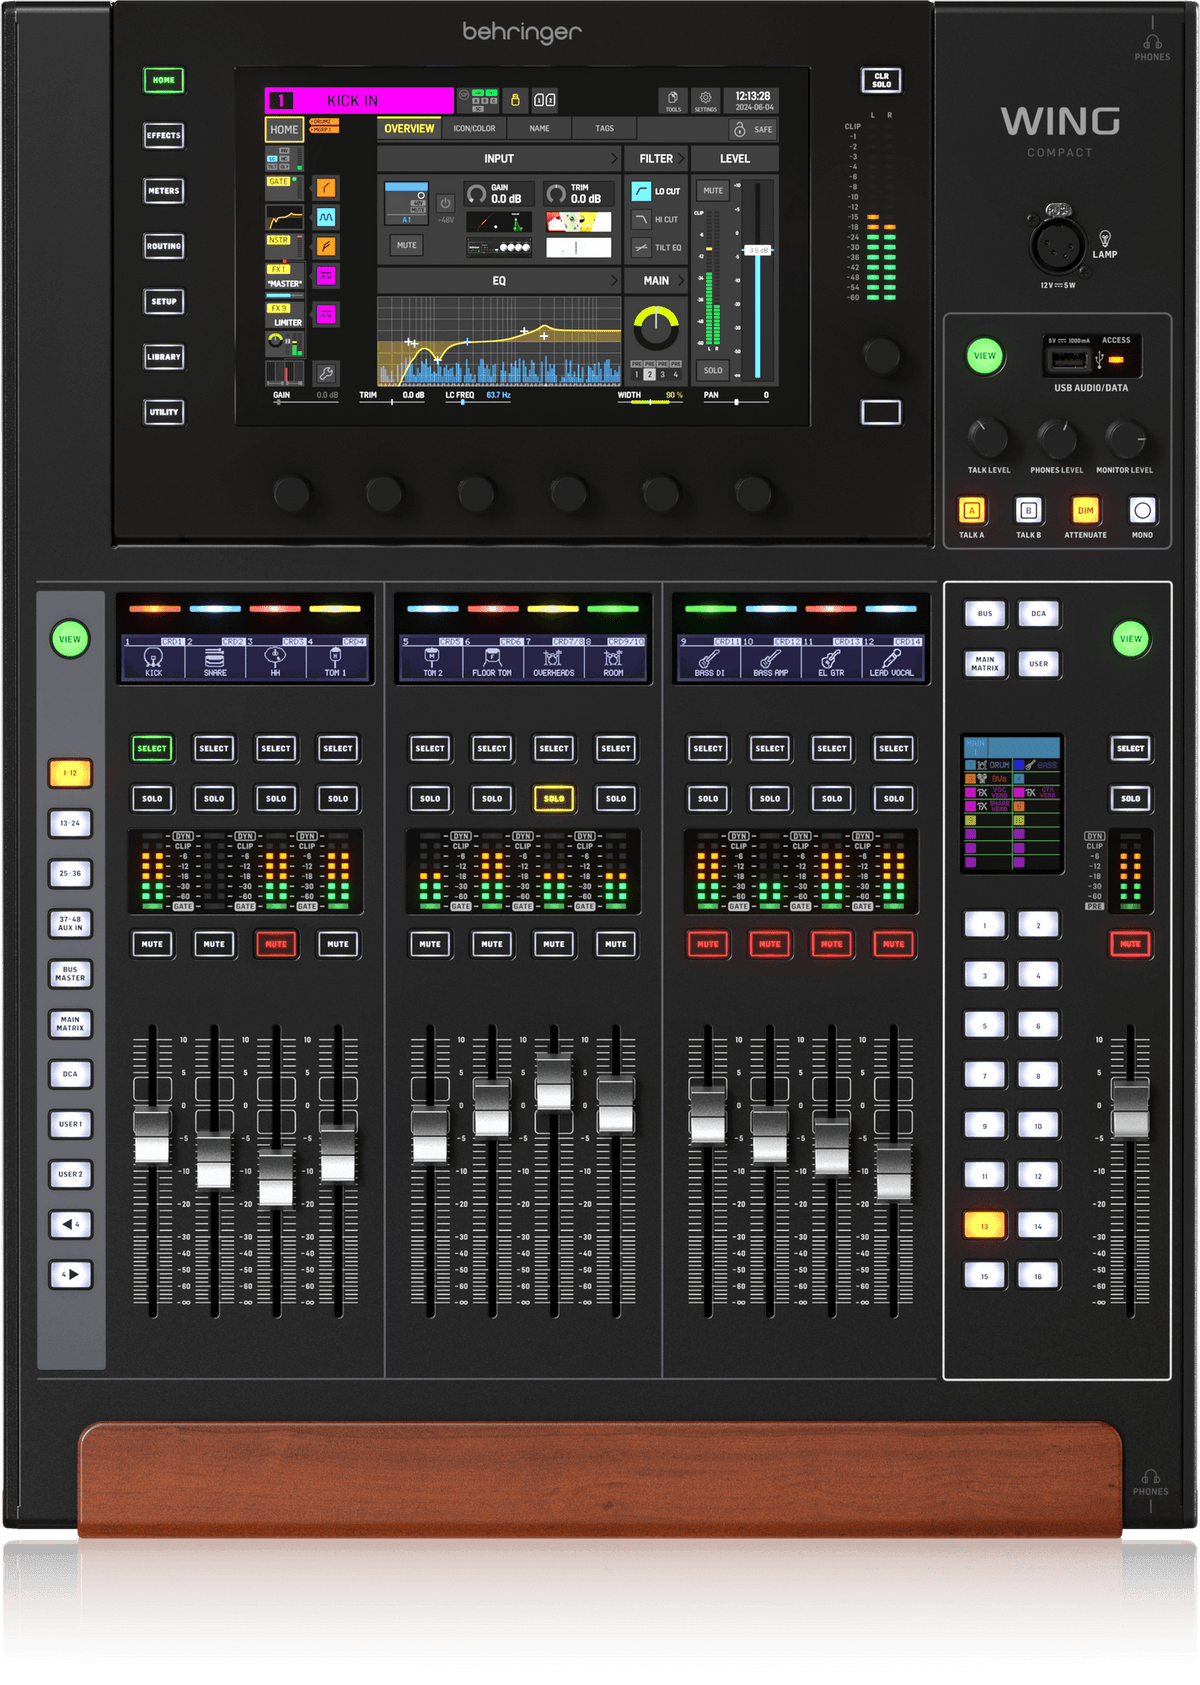The image size is (1200, 1685).
Task: Tap the KICK drum icon on the scribble strip
Action: (153, 657)
